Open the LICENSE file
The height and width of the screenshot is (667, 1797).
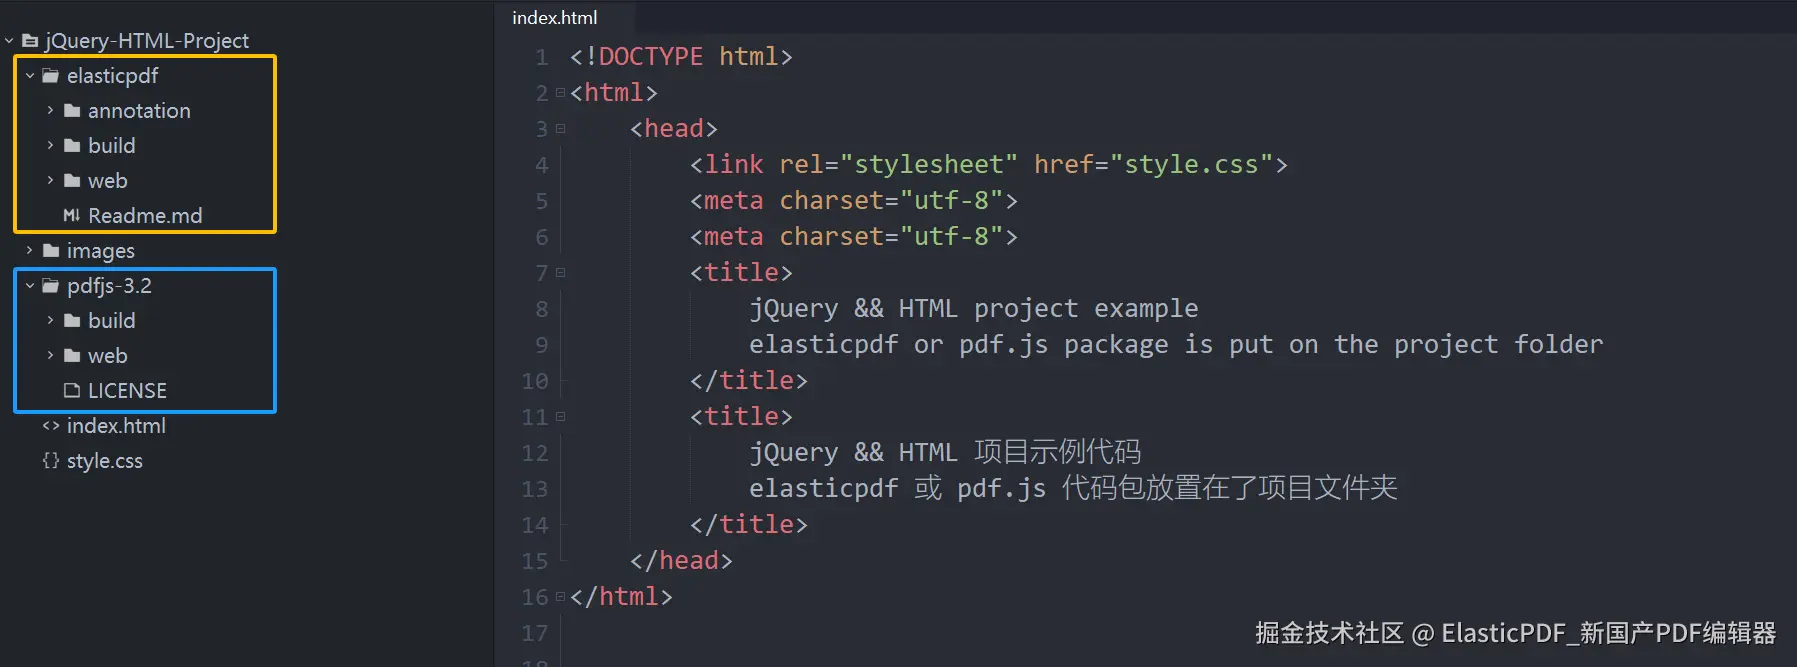(127, 391)
